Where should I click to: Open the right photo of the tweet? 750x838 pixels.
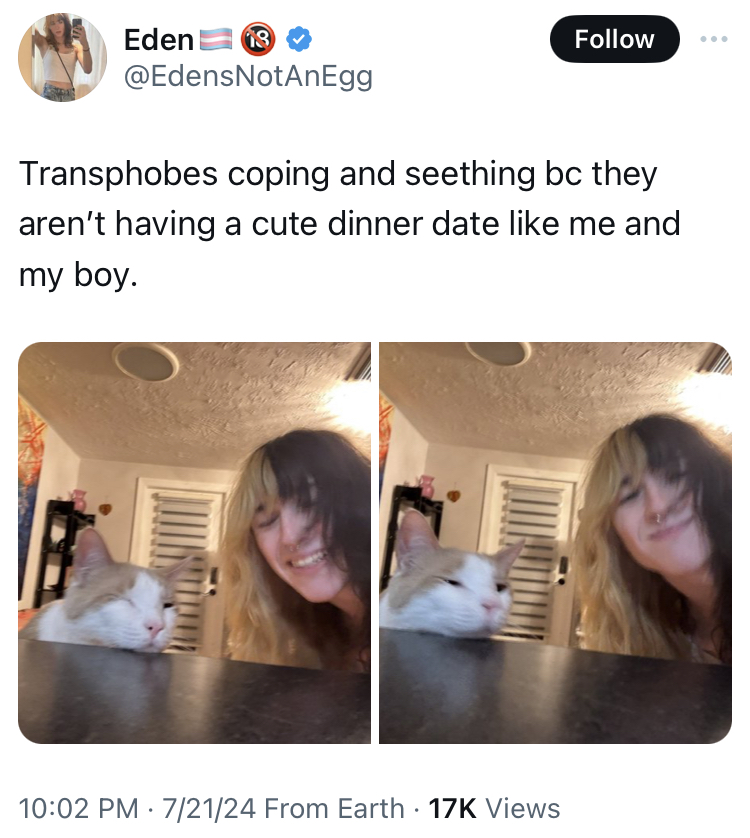click(x=555, y=542)
